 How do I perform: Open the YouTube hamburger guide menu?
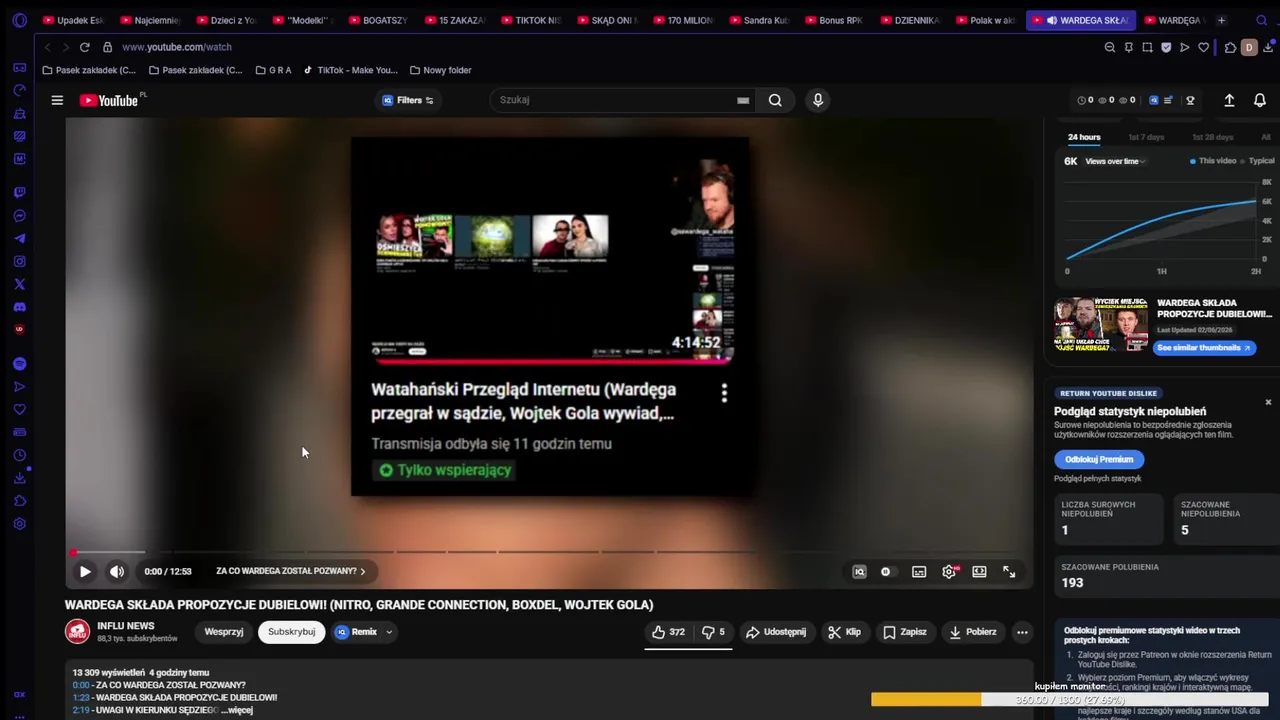(x=57, y=100)
